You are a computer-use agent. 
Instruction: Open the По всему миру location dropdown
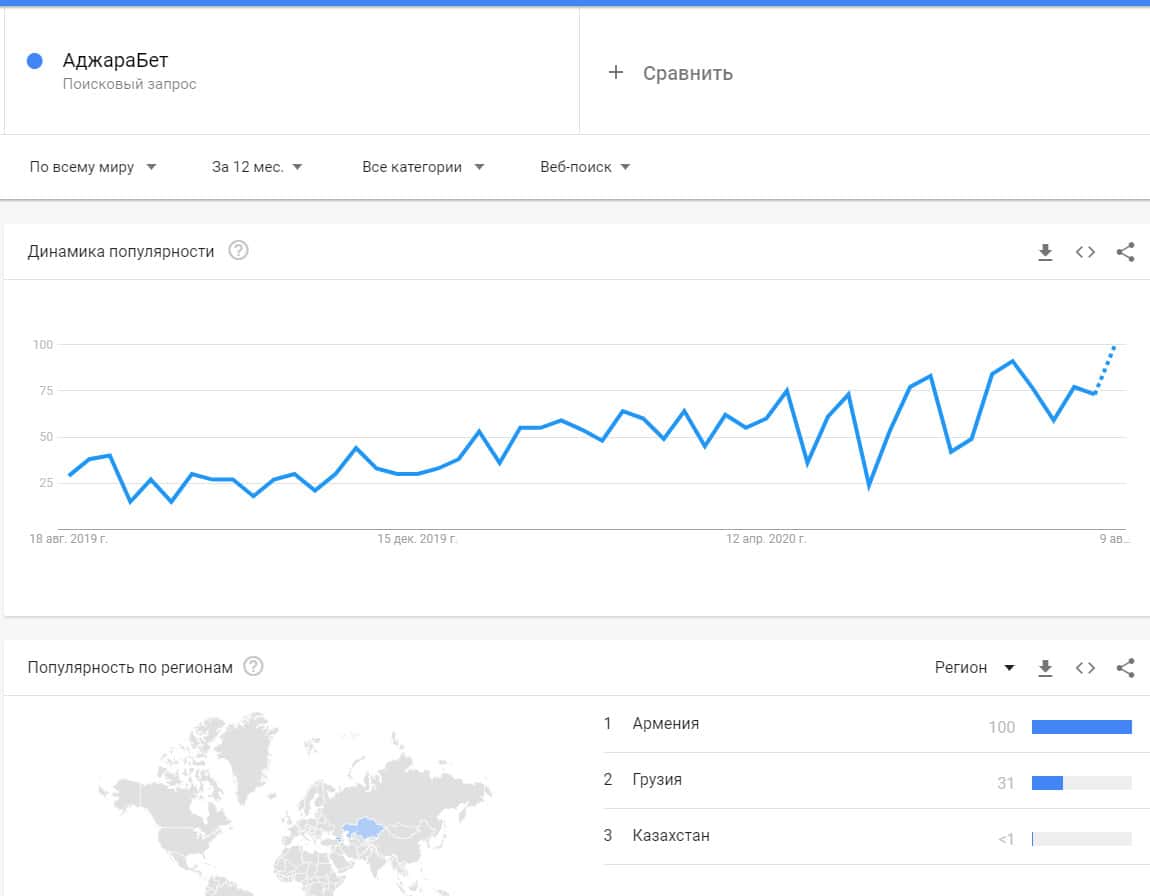[93, 167]
